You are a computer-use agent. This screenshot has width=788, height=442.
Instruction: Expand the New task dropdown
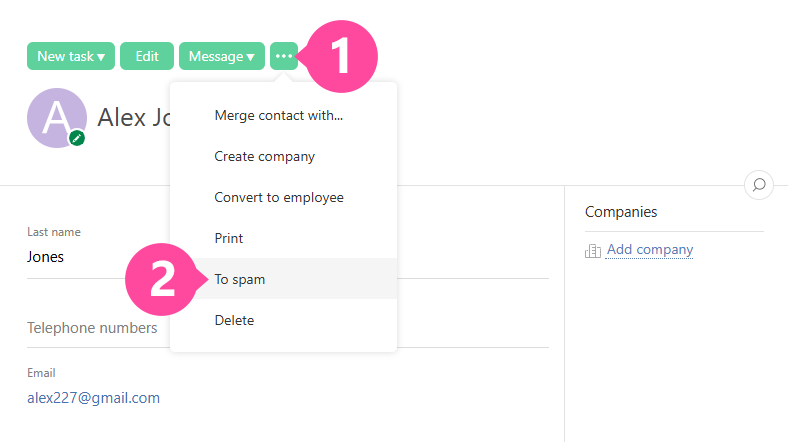click(71, 56)
